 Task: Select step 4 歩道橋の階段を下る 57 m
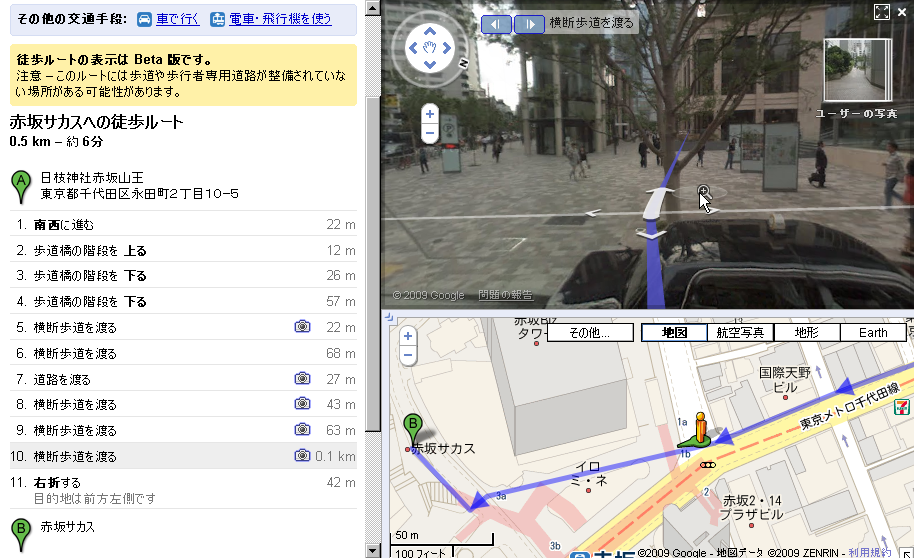coord(183,301)
